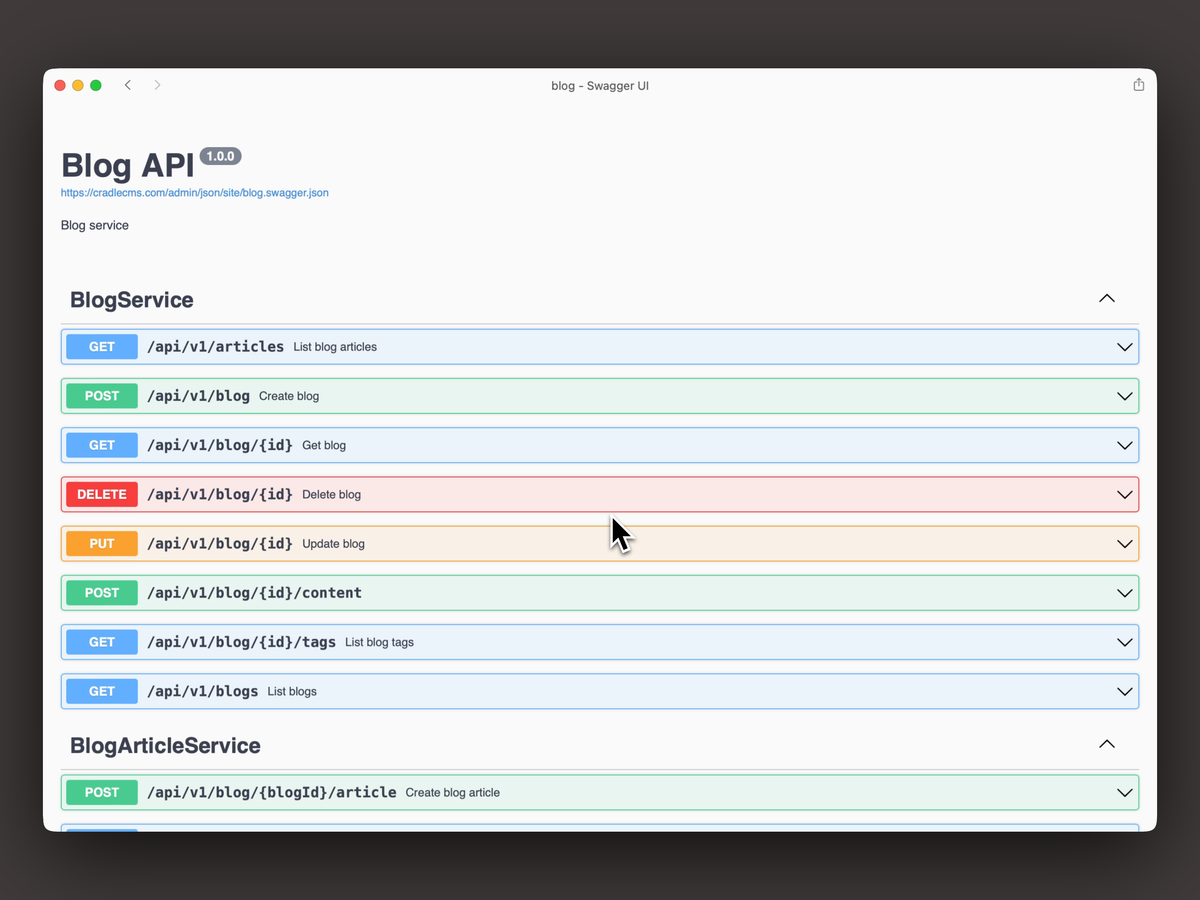Open the share icon in the title bar
Screen dimensions: 1200x900
coord(1138,85)
